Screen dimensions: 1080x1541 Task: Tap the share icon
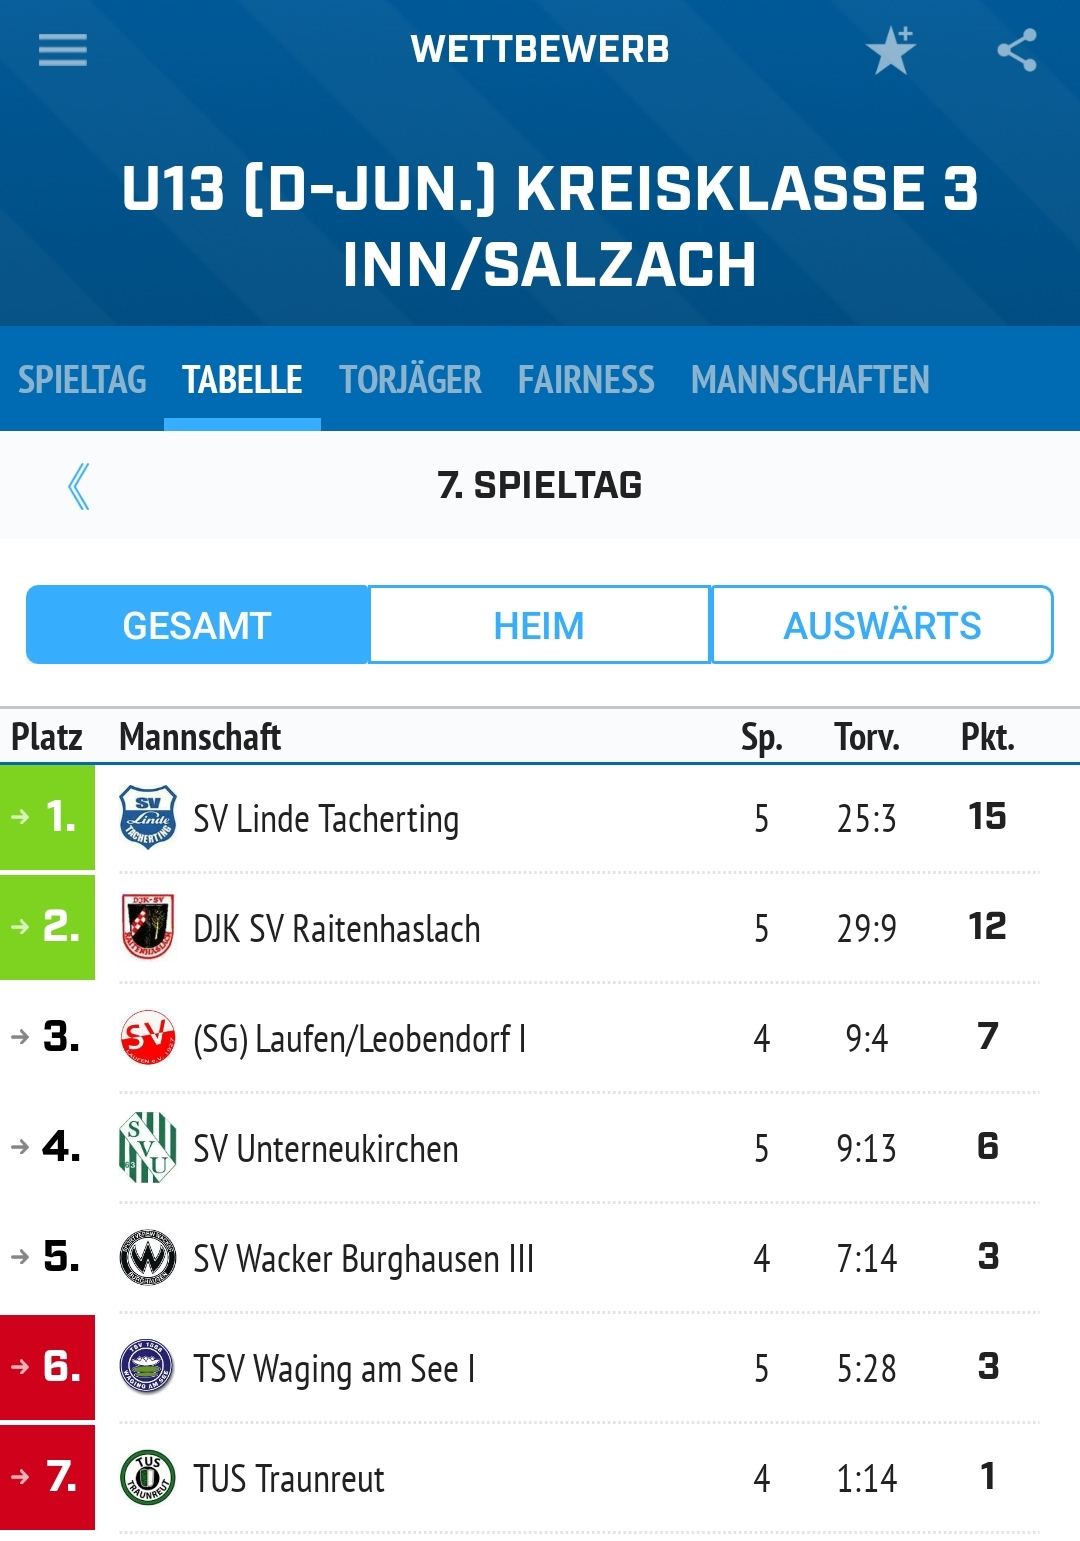[x=1017, y=50]
